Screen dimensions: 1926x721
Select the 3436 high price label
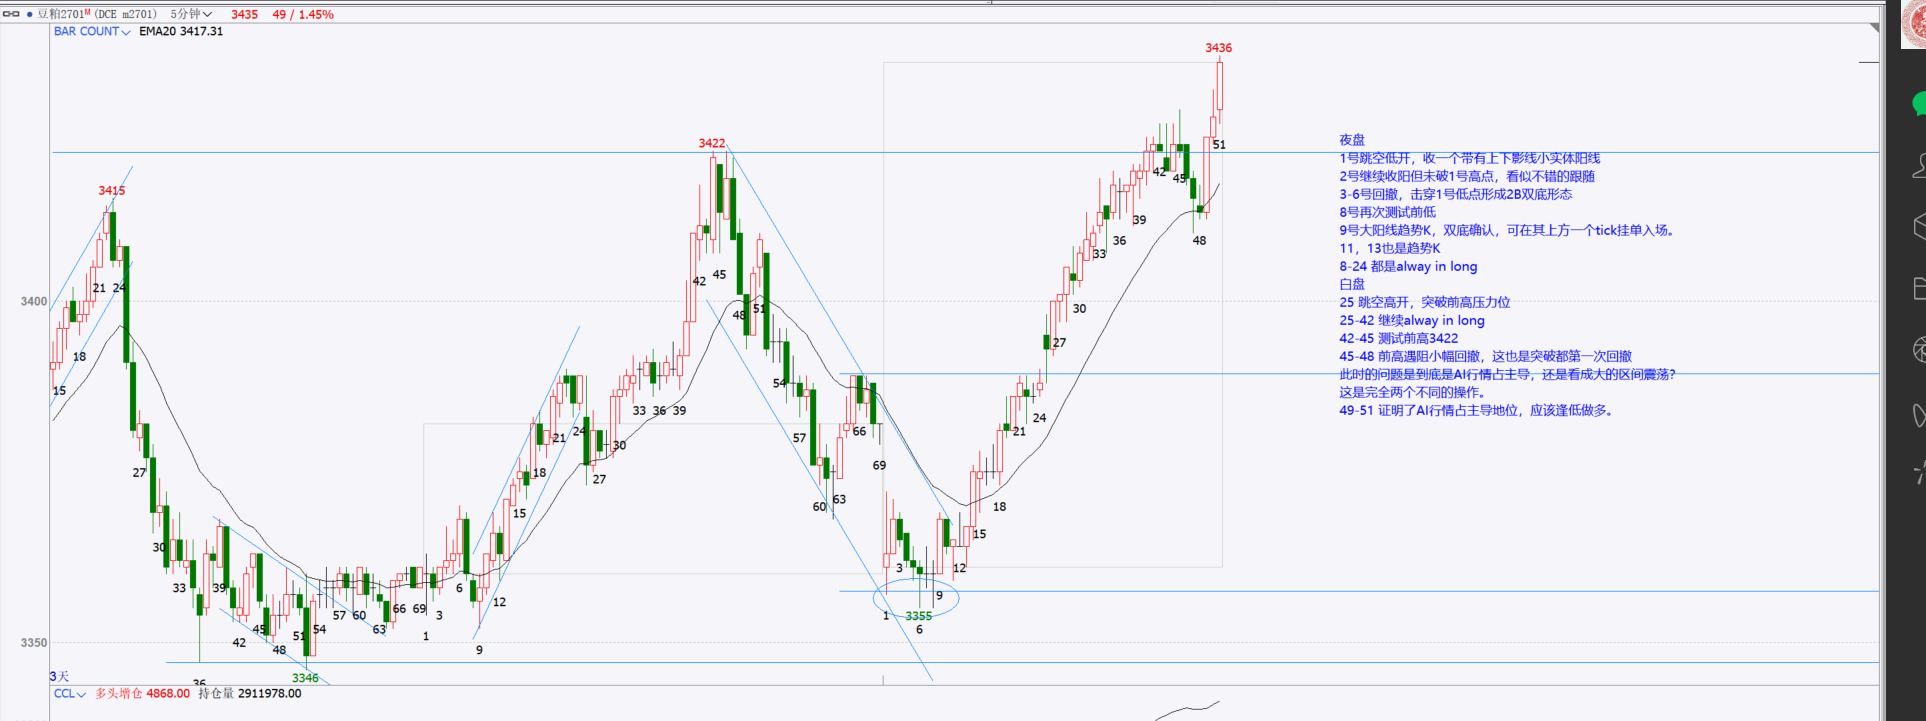(1218, 48)
